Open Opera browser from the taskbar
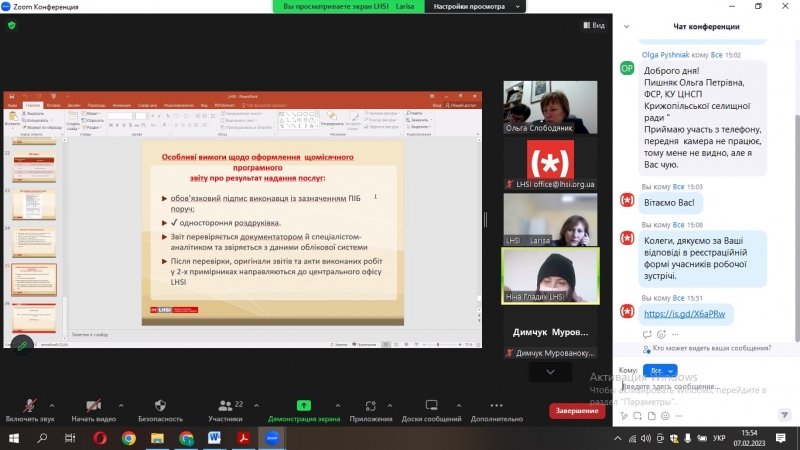The height and width of the screenshot is (450, 800). click(101, 438)
